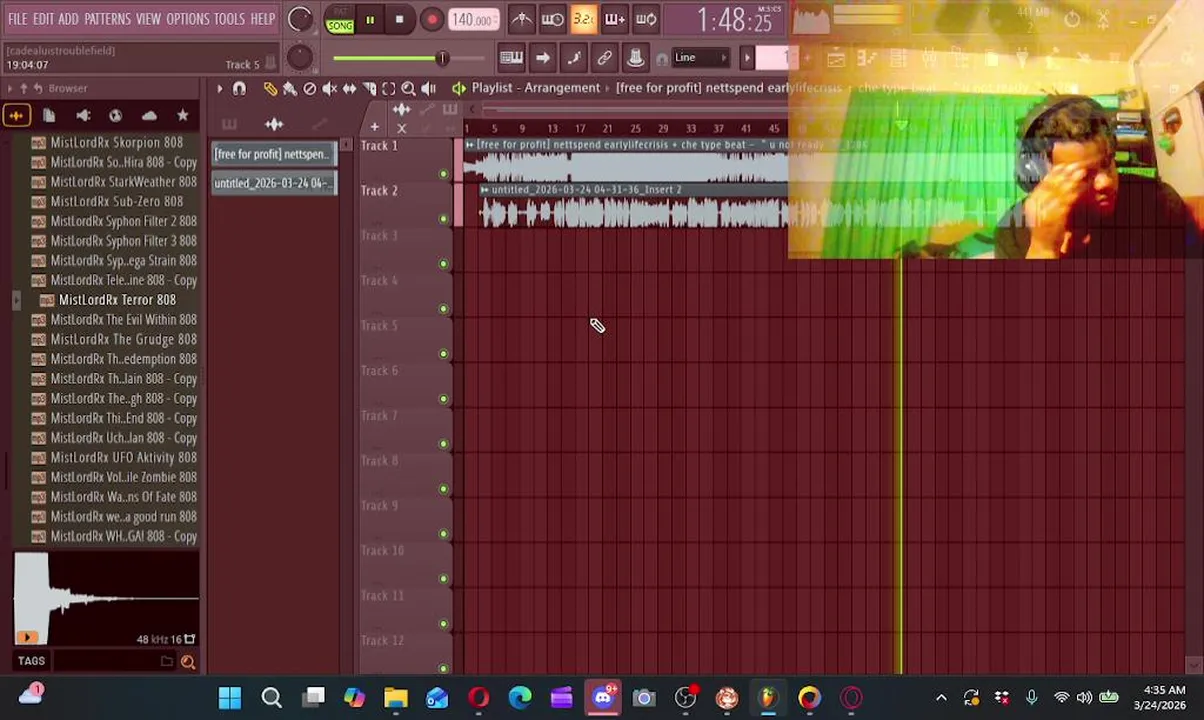Open the Browser panel options arrow
This screenshot has width=1204, height=720.
click(x=10, y=89)
